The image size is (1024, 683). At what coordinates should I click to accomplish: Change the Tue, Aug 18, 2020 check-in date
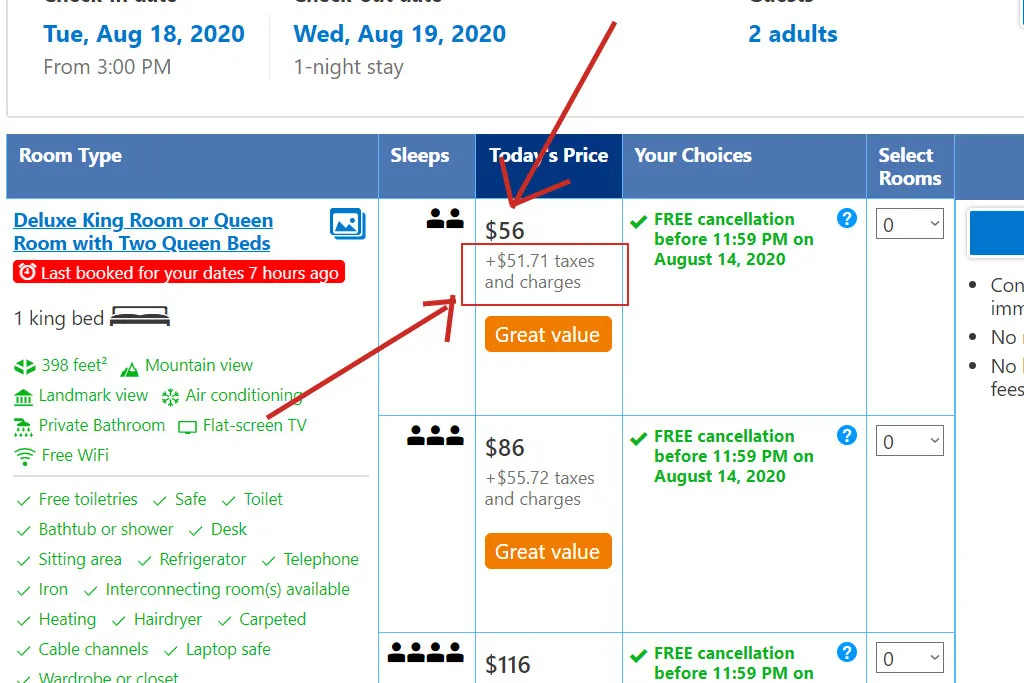pos(144,34)
